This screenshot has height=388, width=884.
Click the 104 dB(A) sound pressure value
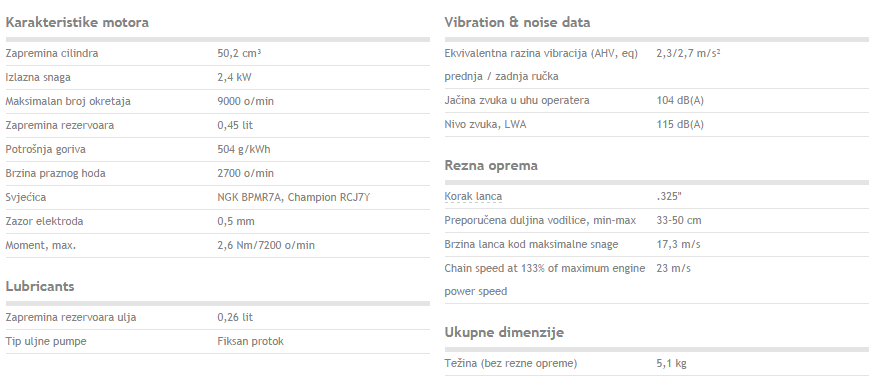(680, 100)
